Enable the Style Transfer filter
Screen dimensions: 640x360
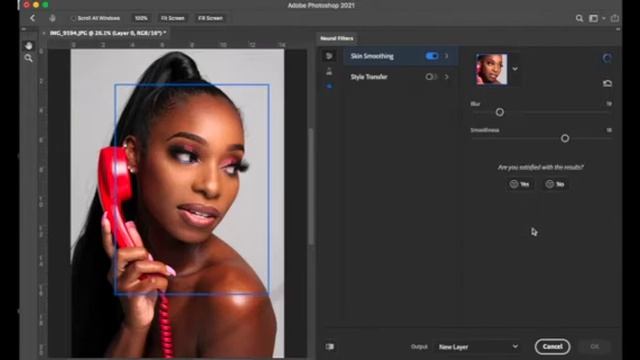pyautogui.click(x=431, y=77)
